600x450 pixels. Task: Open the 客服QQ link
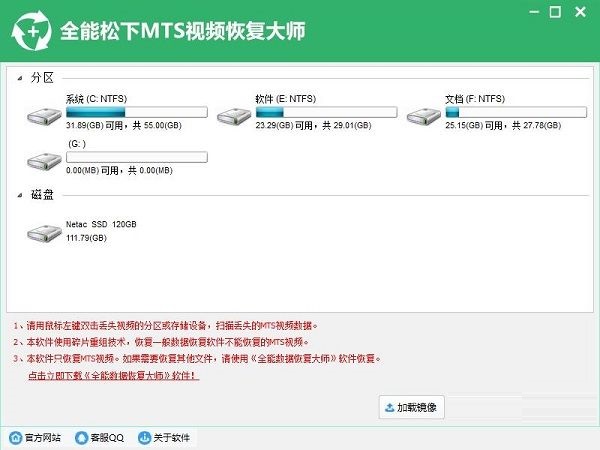click(107, 437)
